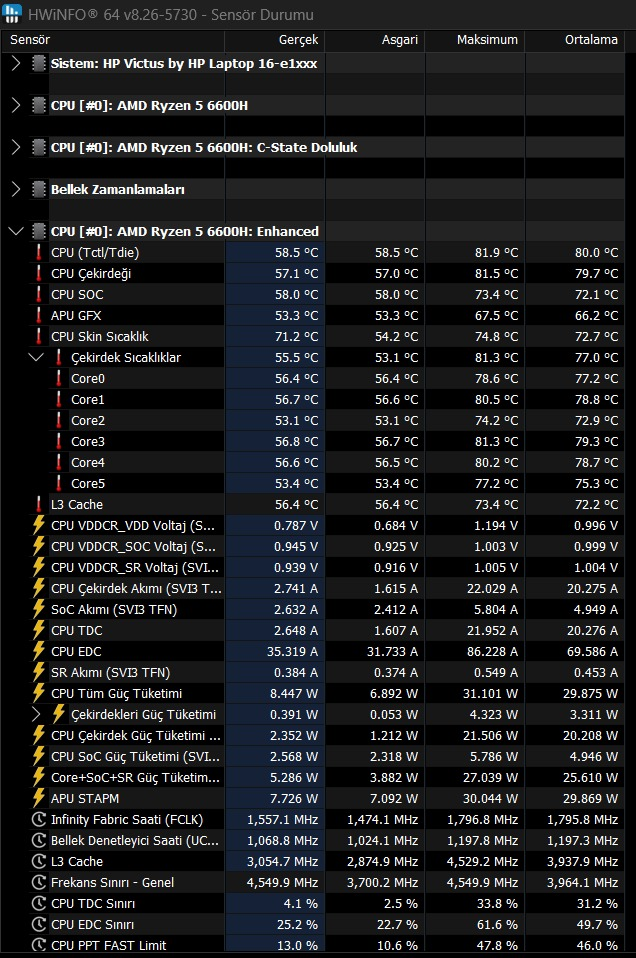
Task: Click the 81.9 °C maximum Tctl/Tdie value
Action: click(496, 252)
